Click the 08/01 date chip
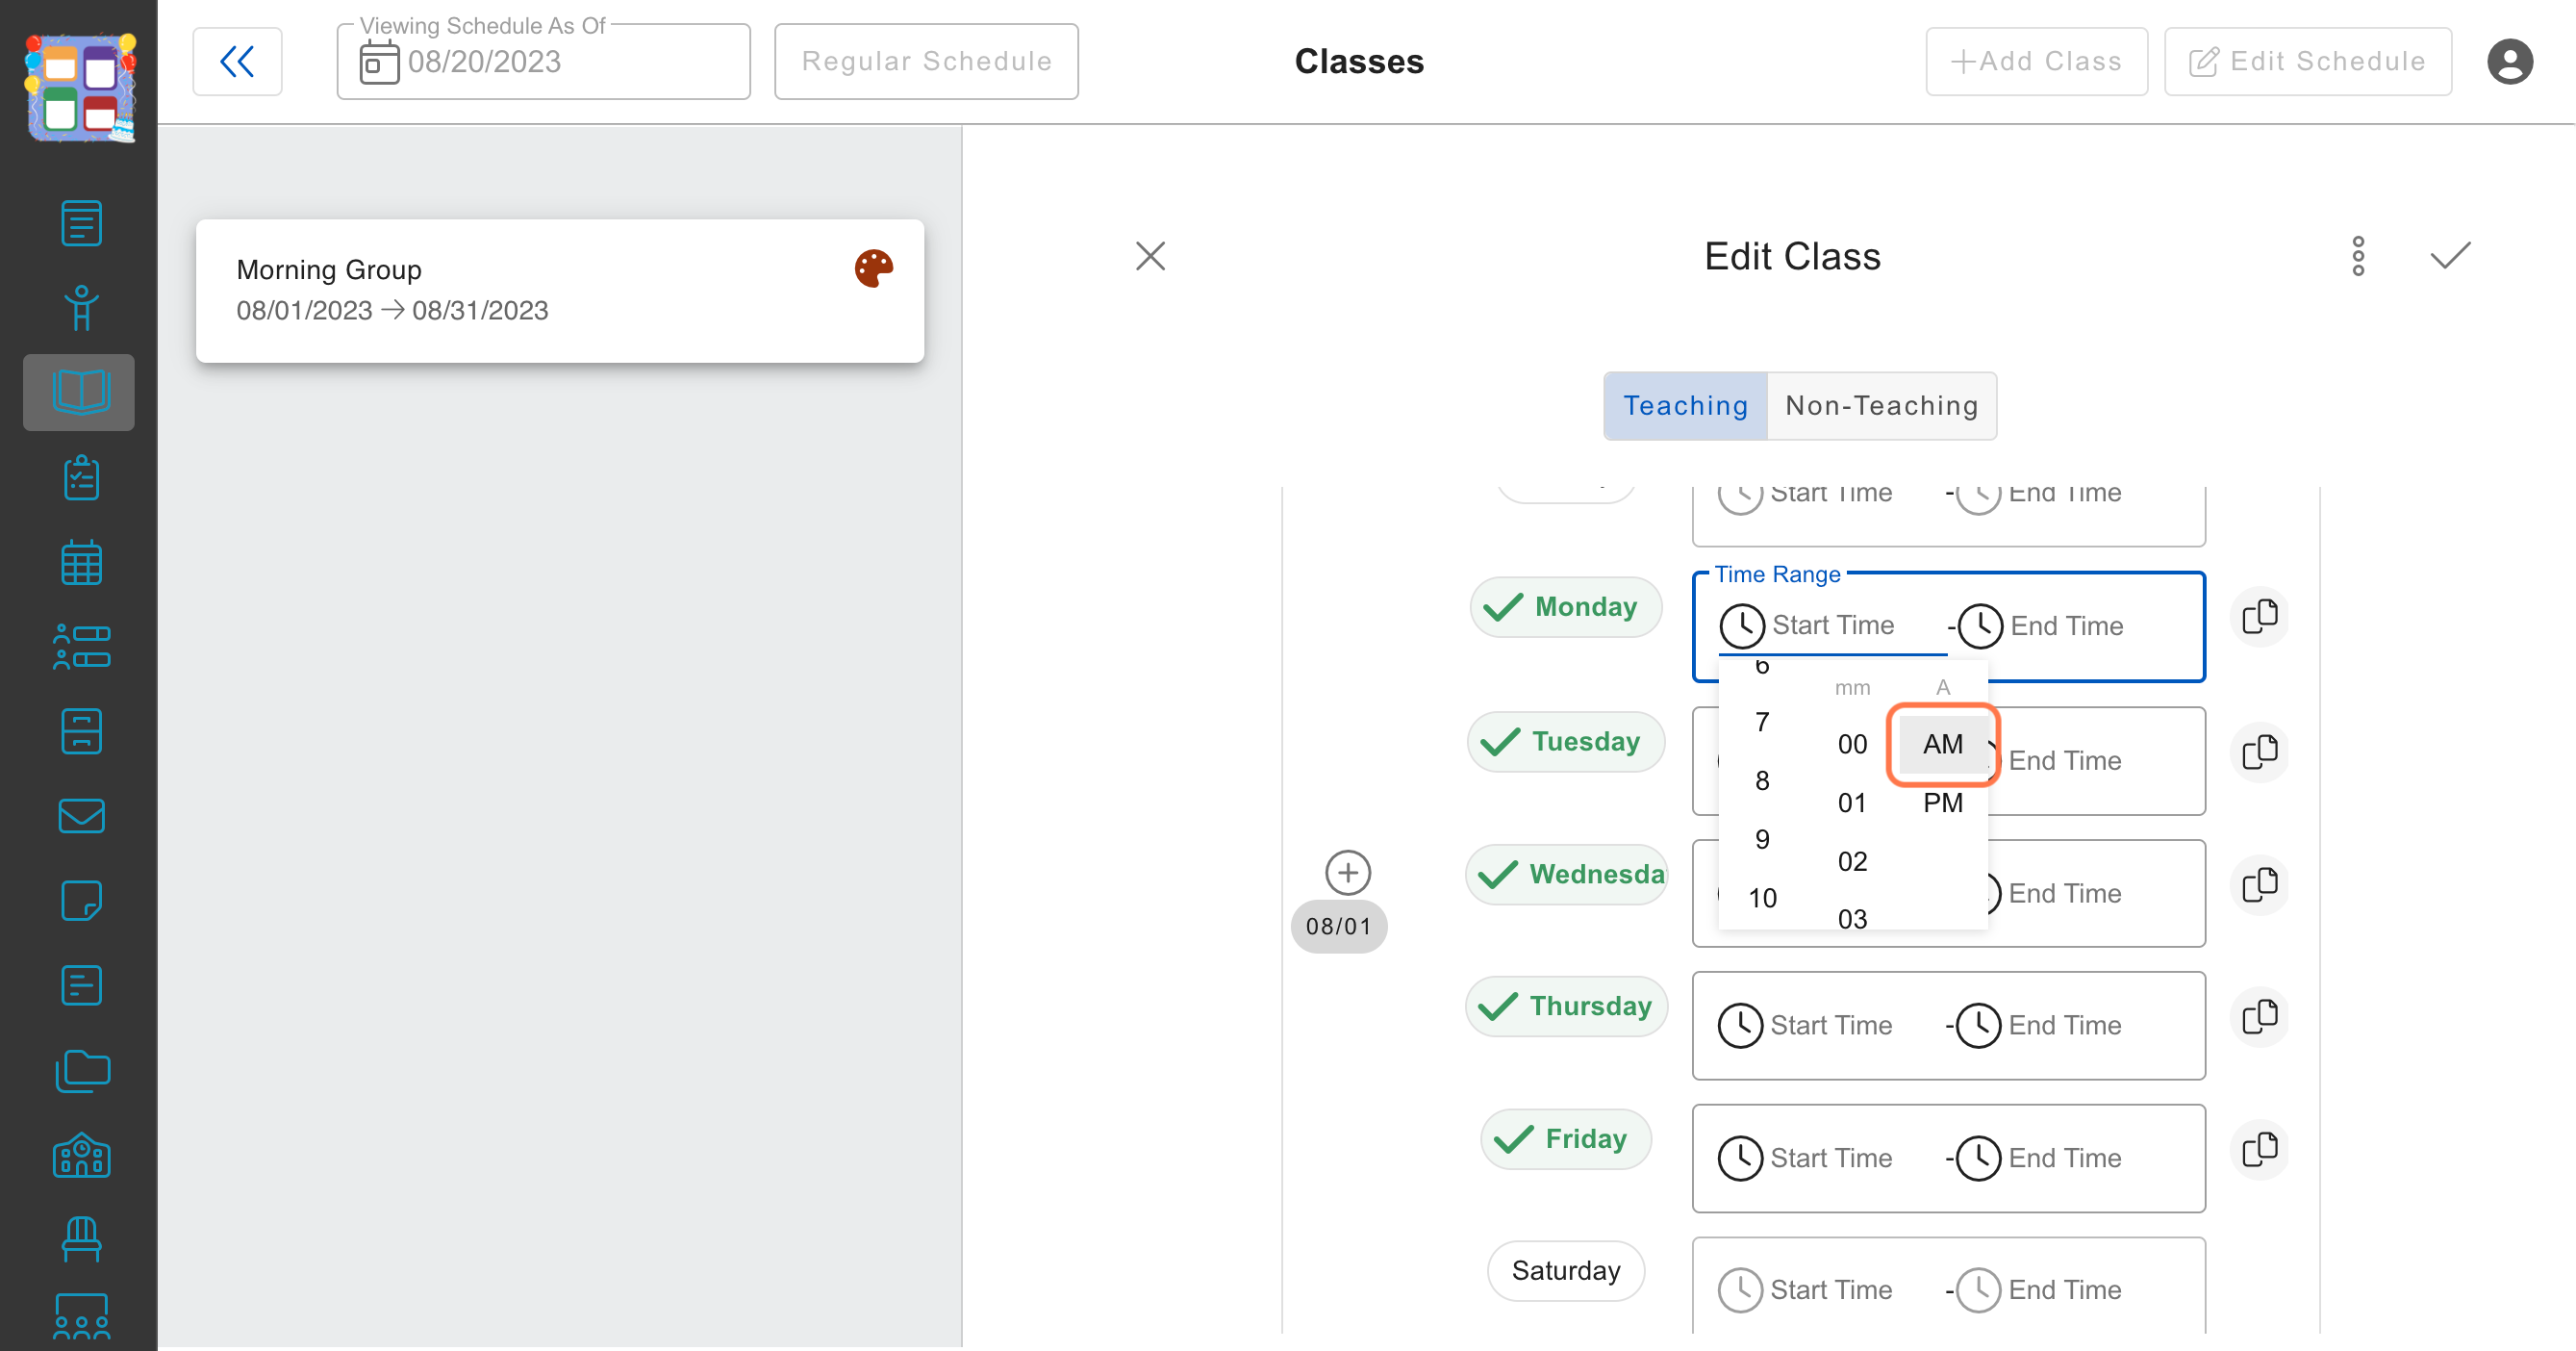2576x1351 pixels. pos(1338,927)
